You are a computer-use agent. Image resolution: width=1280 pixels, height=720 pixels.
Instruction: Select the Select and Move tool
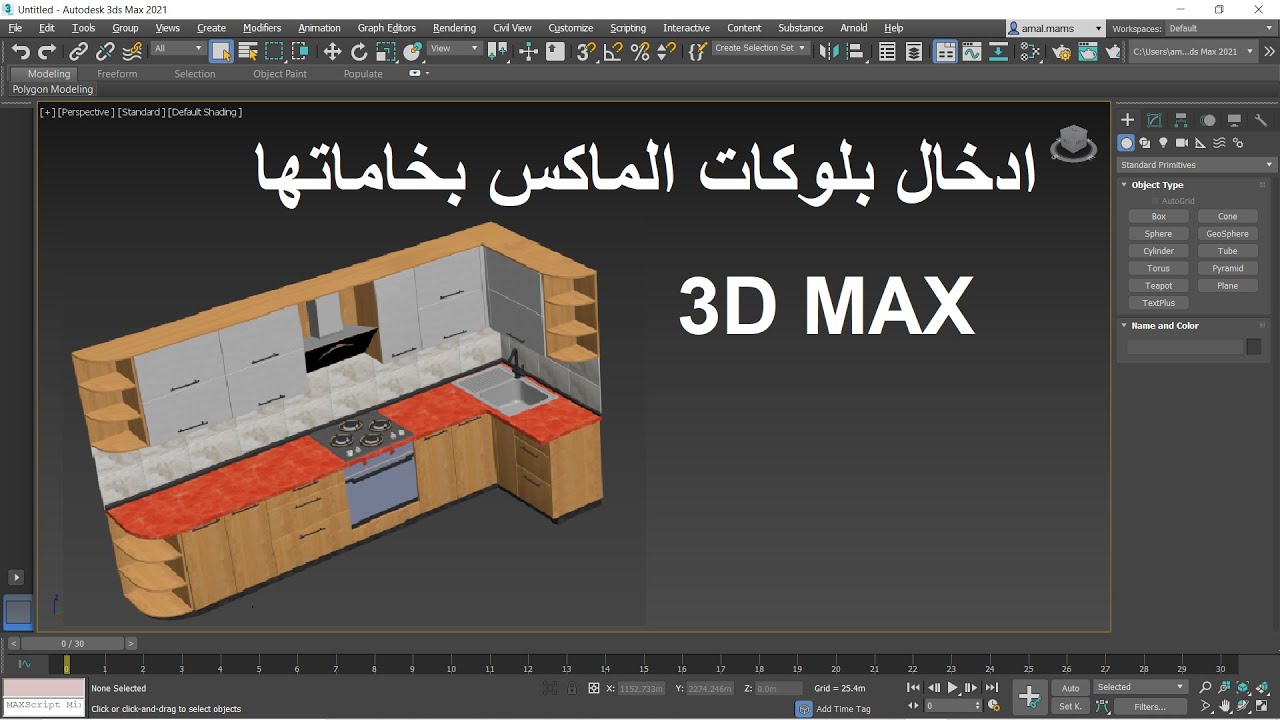[x=332, y=52]
